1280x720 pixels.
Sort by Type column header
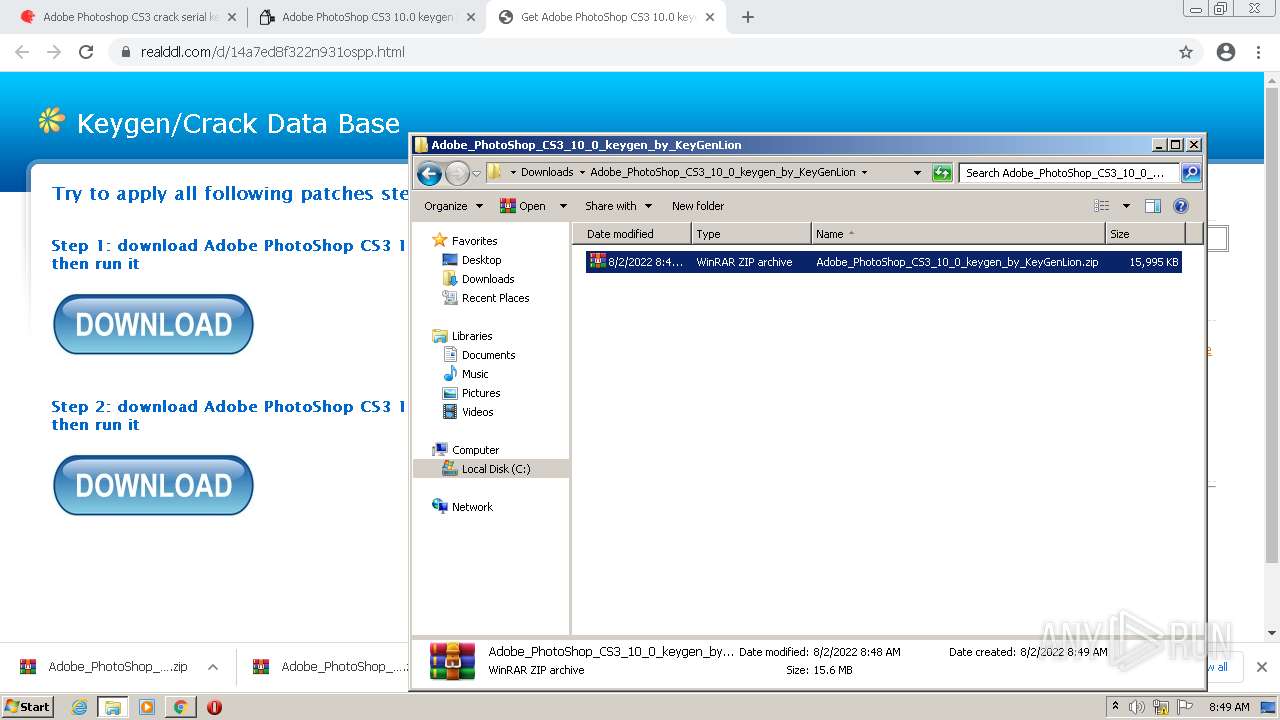click(751, 234)
